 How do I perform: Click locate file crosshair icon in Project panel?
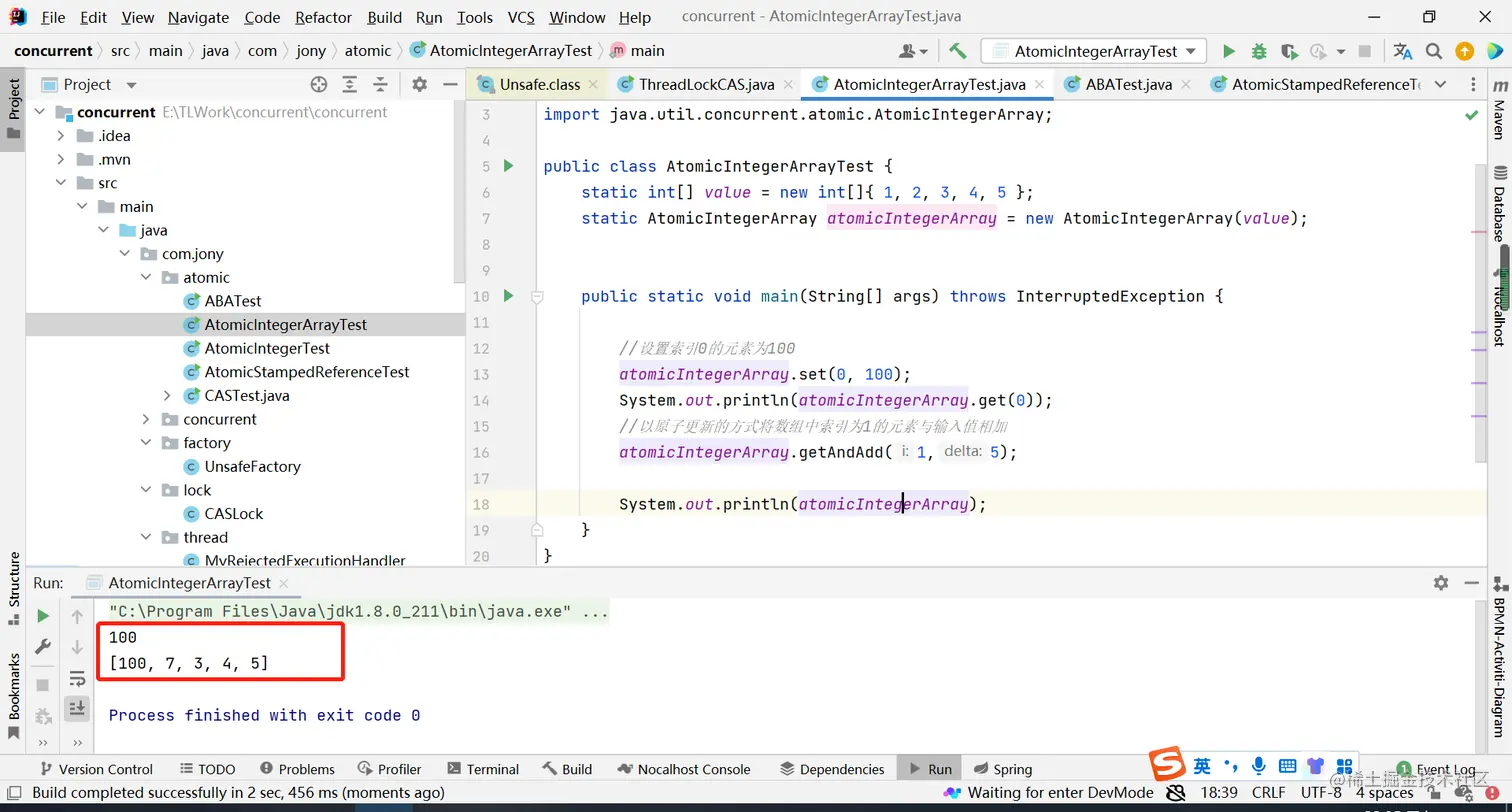point(319,85)
